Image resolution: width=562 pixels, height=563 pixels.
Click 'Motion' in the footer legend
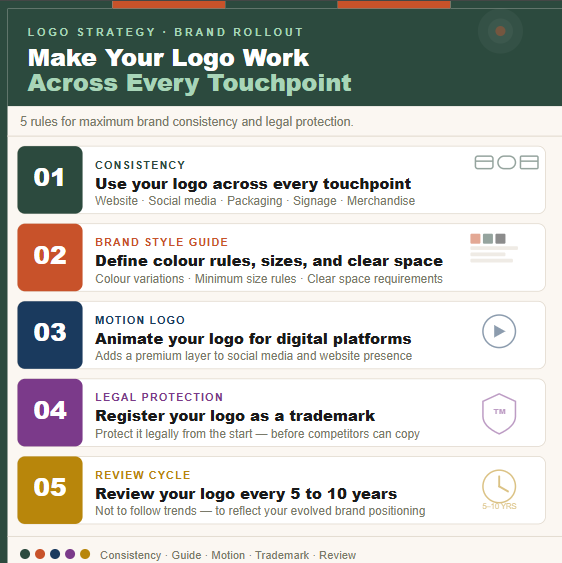click(228, 555)
